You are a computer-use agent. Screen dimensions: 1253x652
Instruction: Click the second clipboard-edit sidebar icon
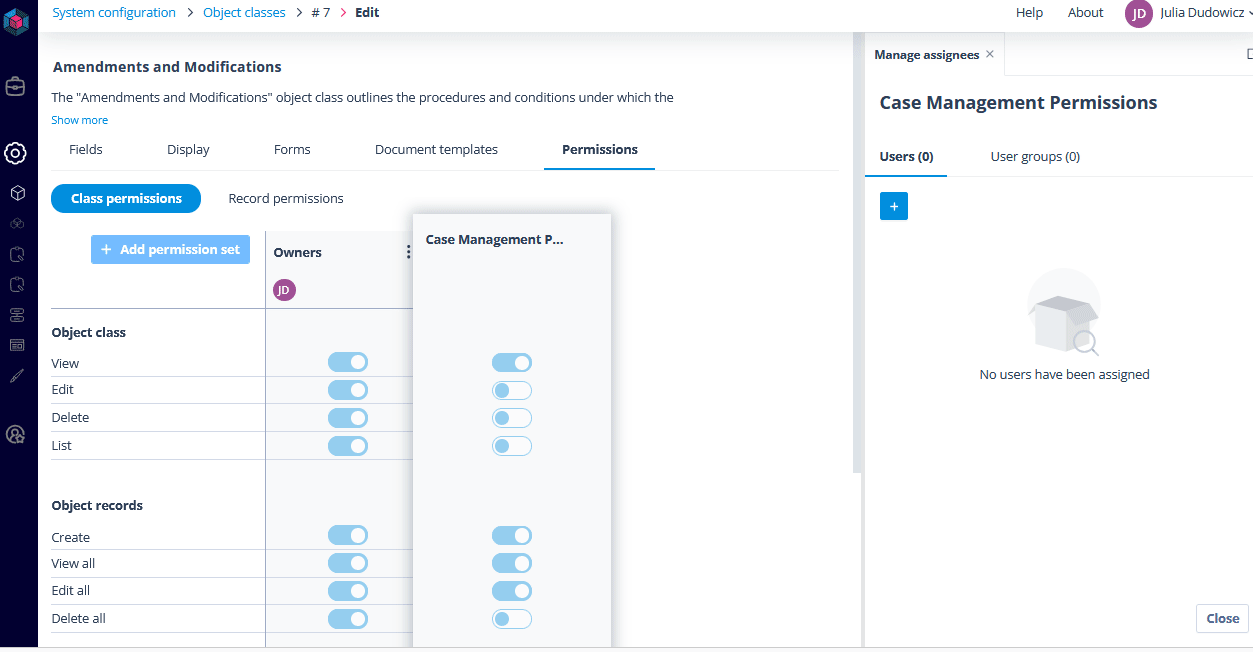click(16, 284)
